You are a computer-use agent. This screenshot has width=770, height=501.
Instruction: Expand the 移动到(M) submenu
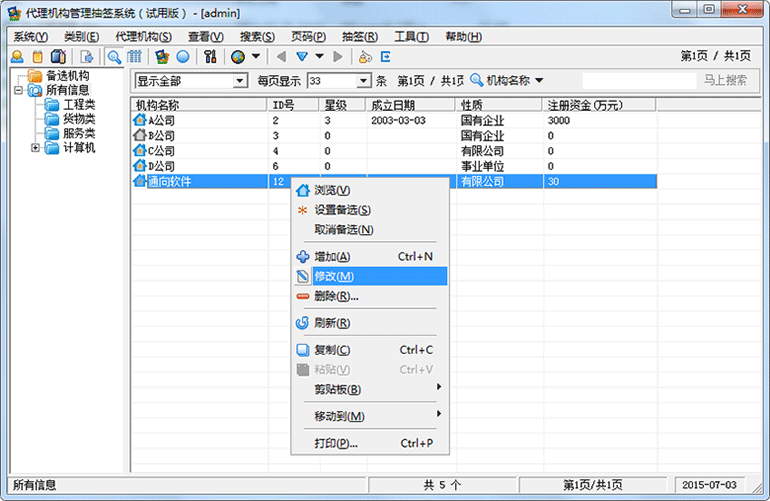pyautogui.click(x=370, y=416)
